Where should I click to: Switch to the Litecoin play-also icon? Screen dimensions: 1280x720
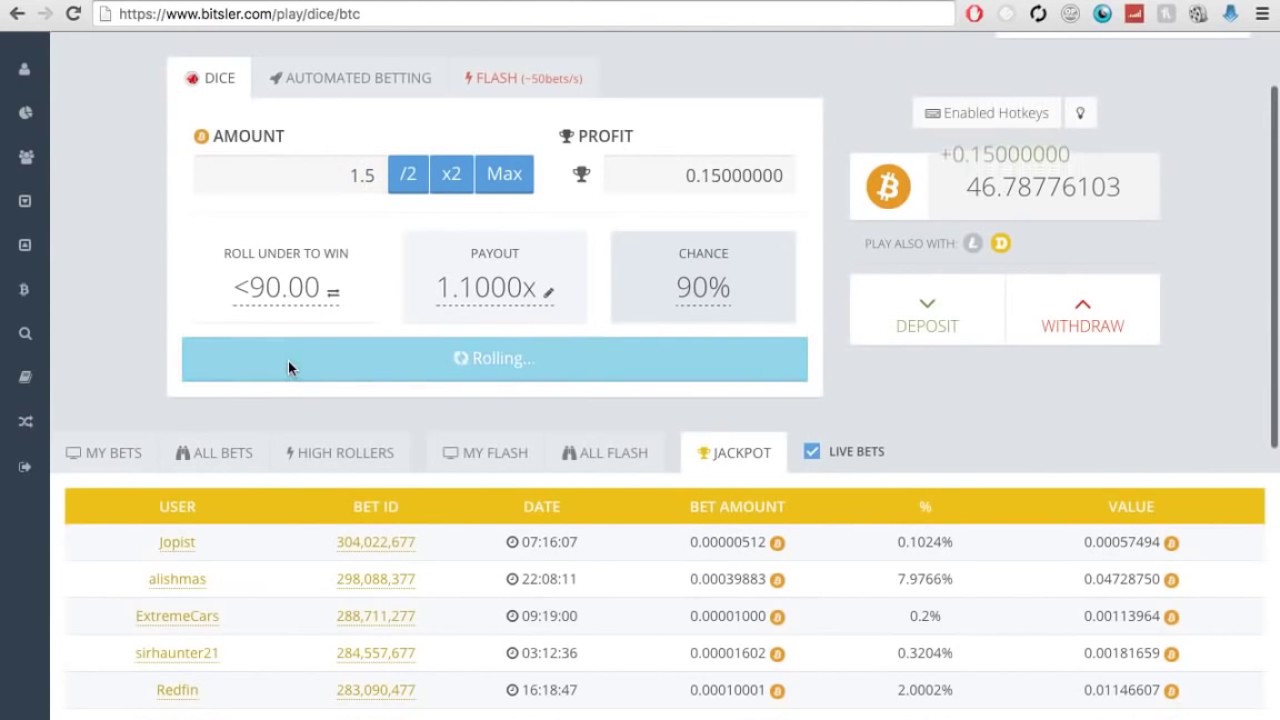tap(973, 243)
